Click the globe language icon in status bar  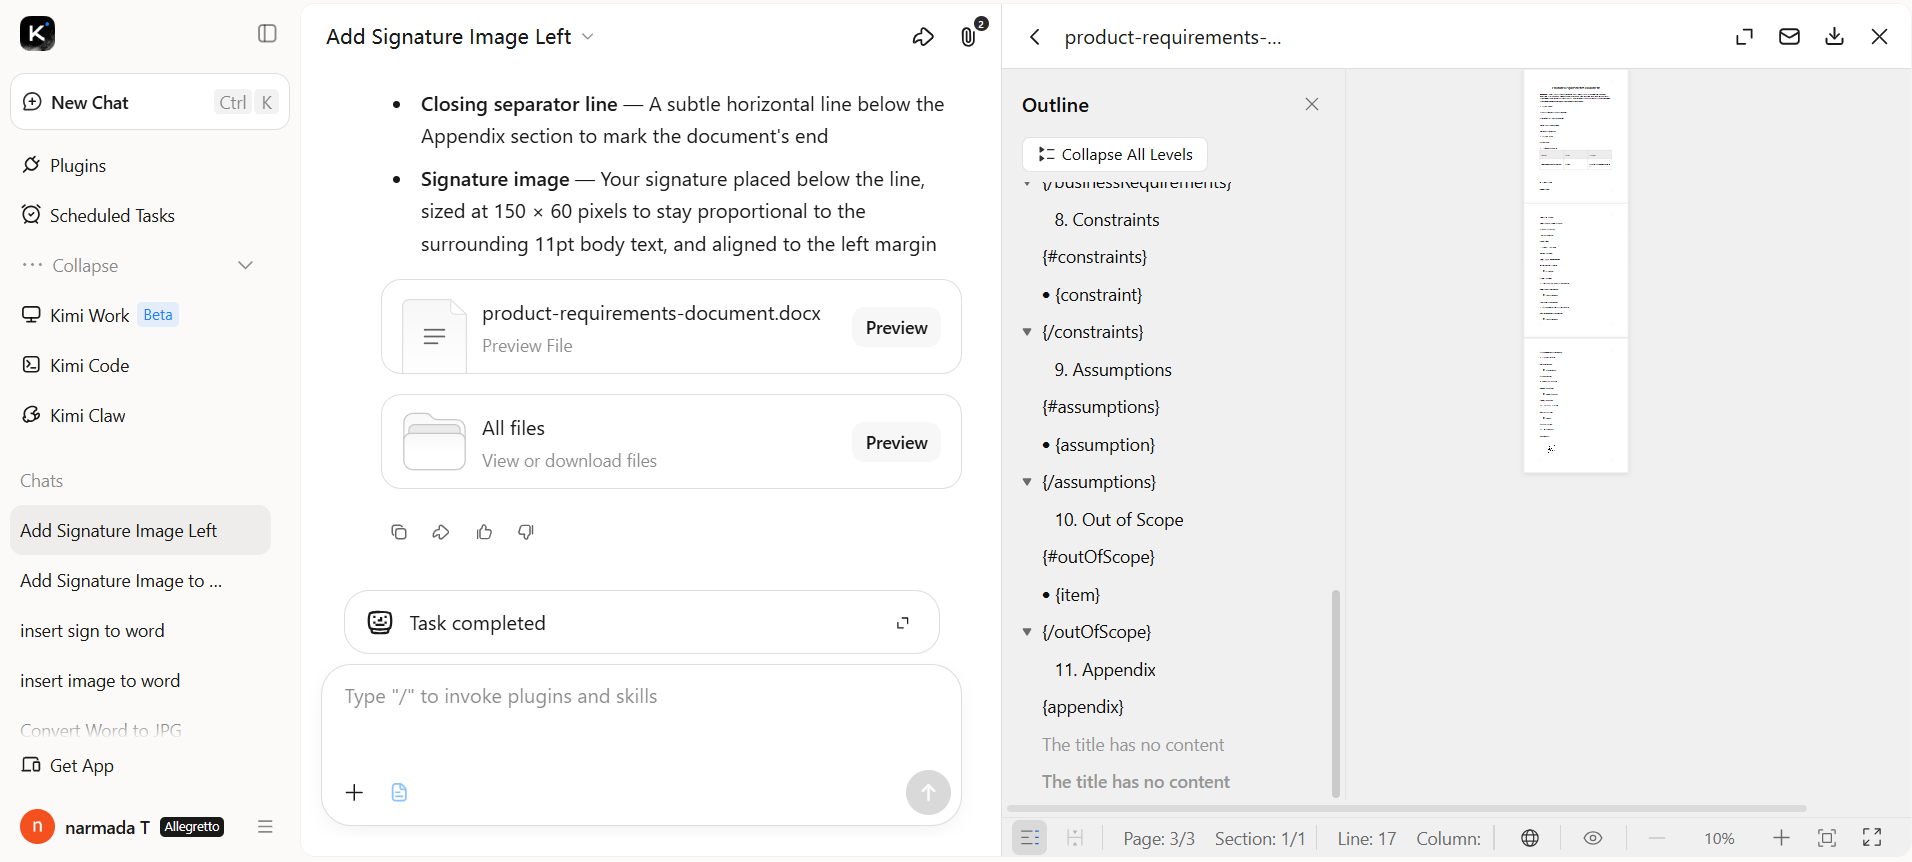[x=1530, y=838]
